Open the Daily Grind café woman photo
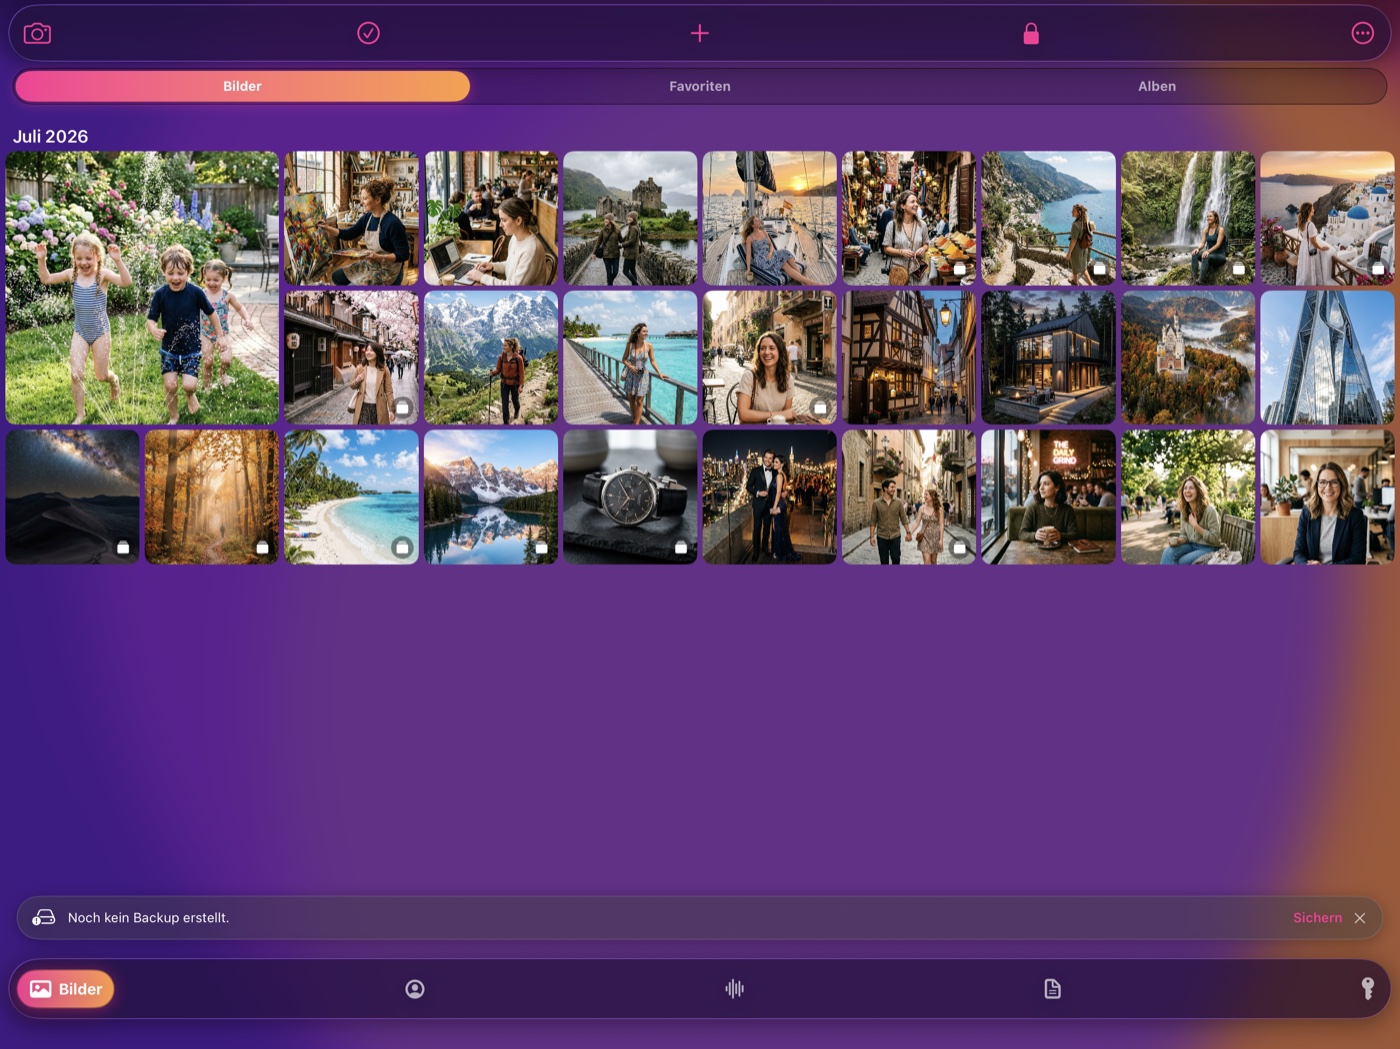 [1048, 497]
